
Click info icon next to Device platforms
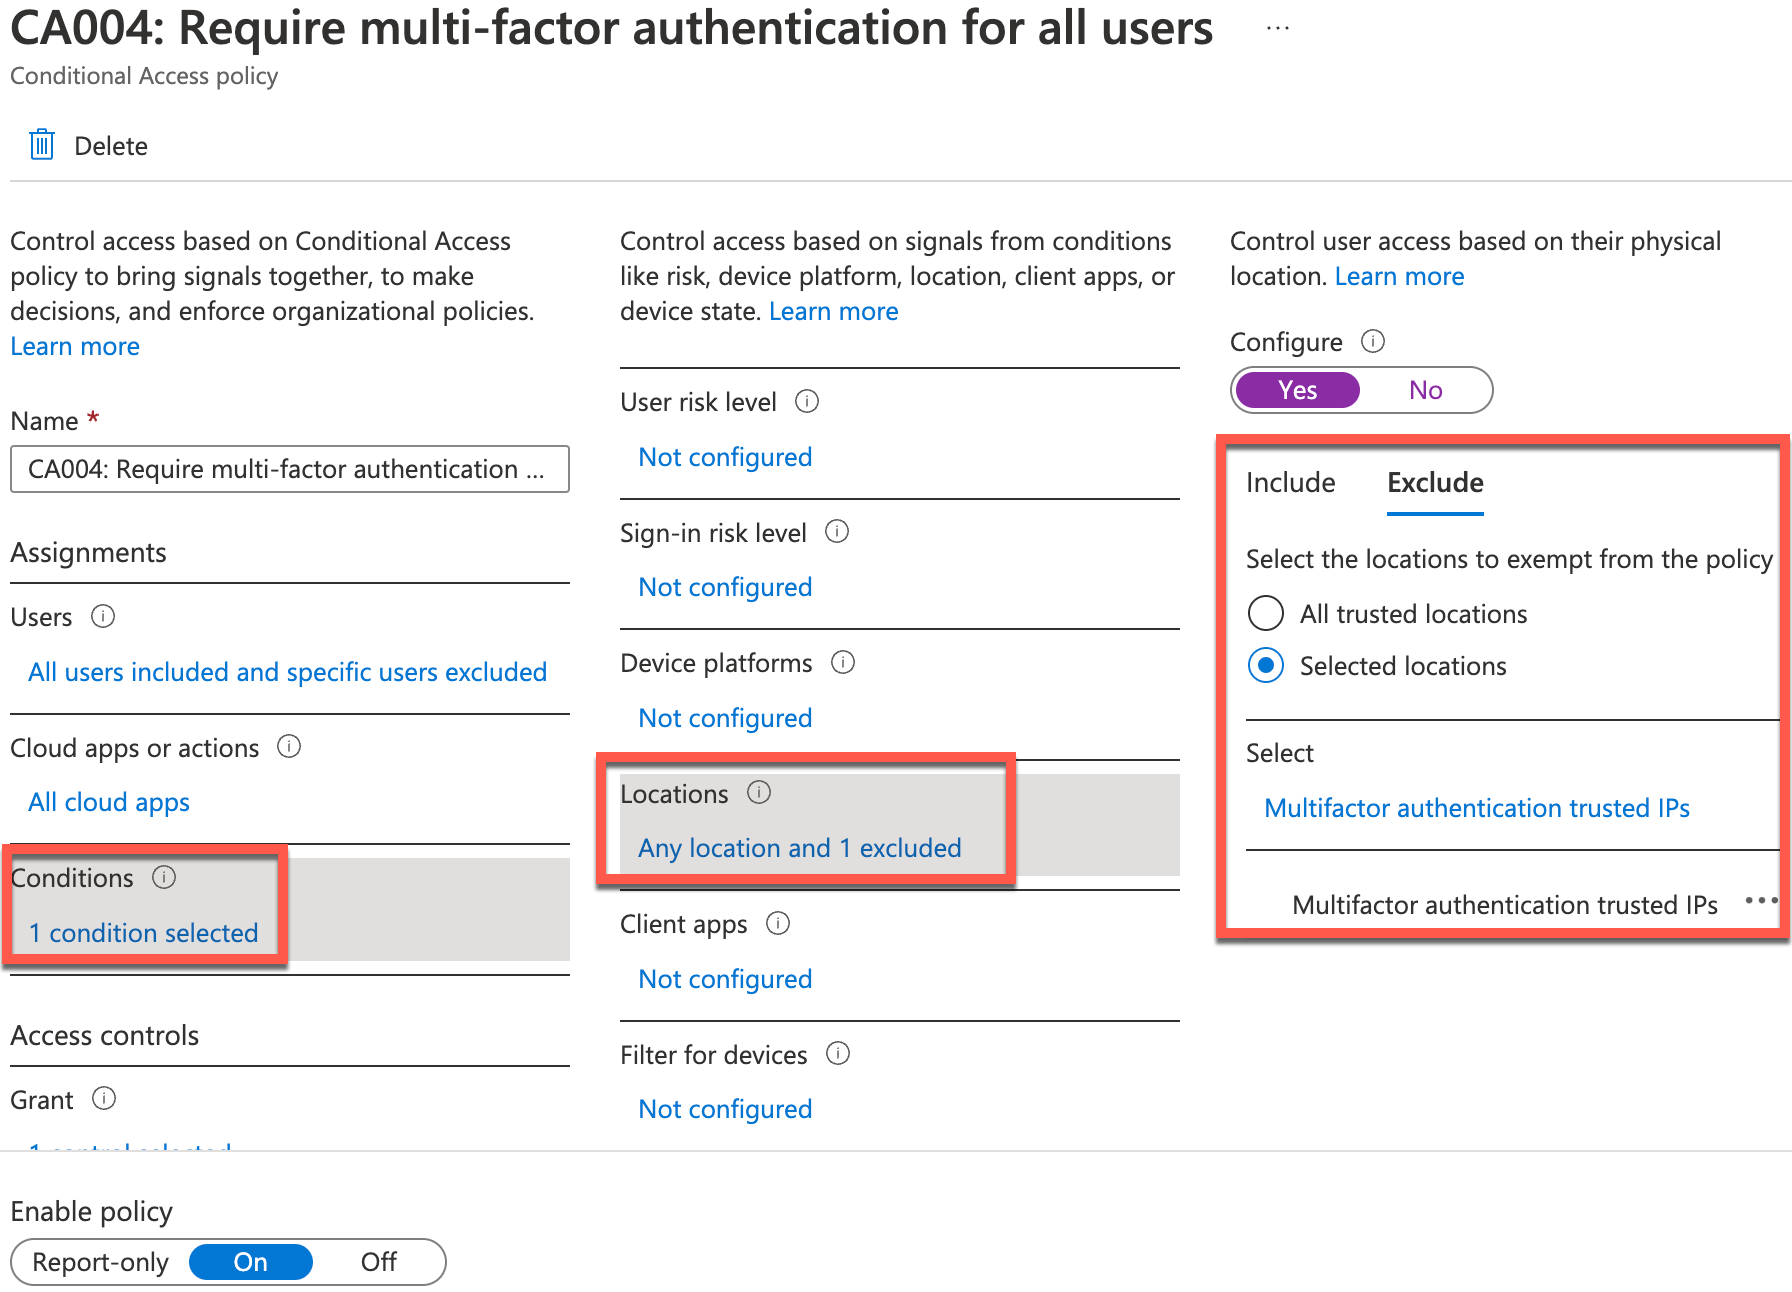tap(843, 662)
